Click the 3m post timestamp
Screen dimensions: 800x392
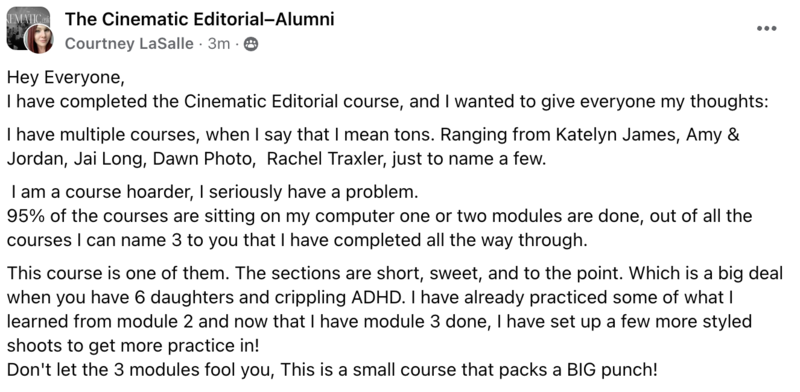[x=219, y=44]
